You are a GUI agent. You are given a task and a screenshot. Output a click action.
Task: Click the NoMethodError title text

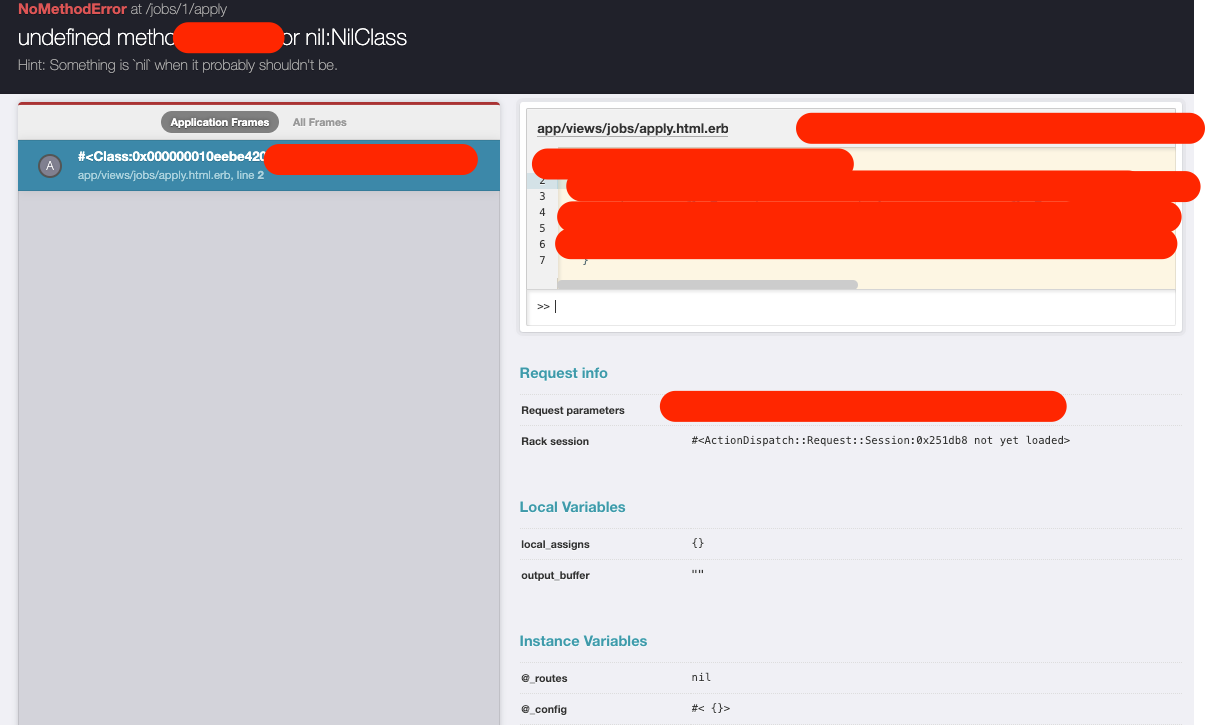[x=72, y=9]
